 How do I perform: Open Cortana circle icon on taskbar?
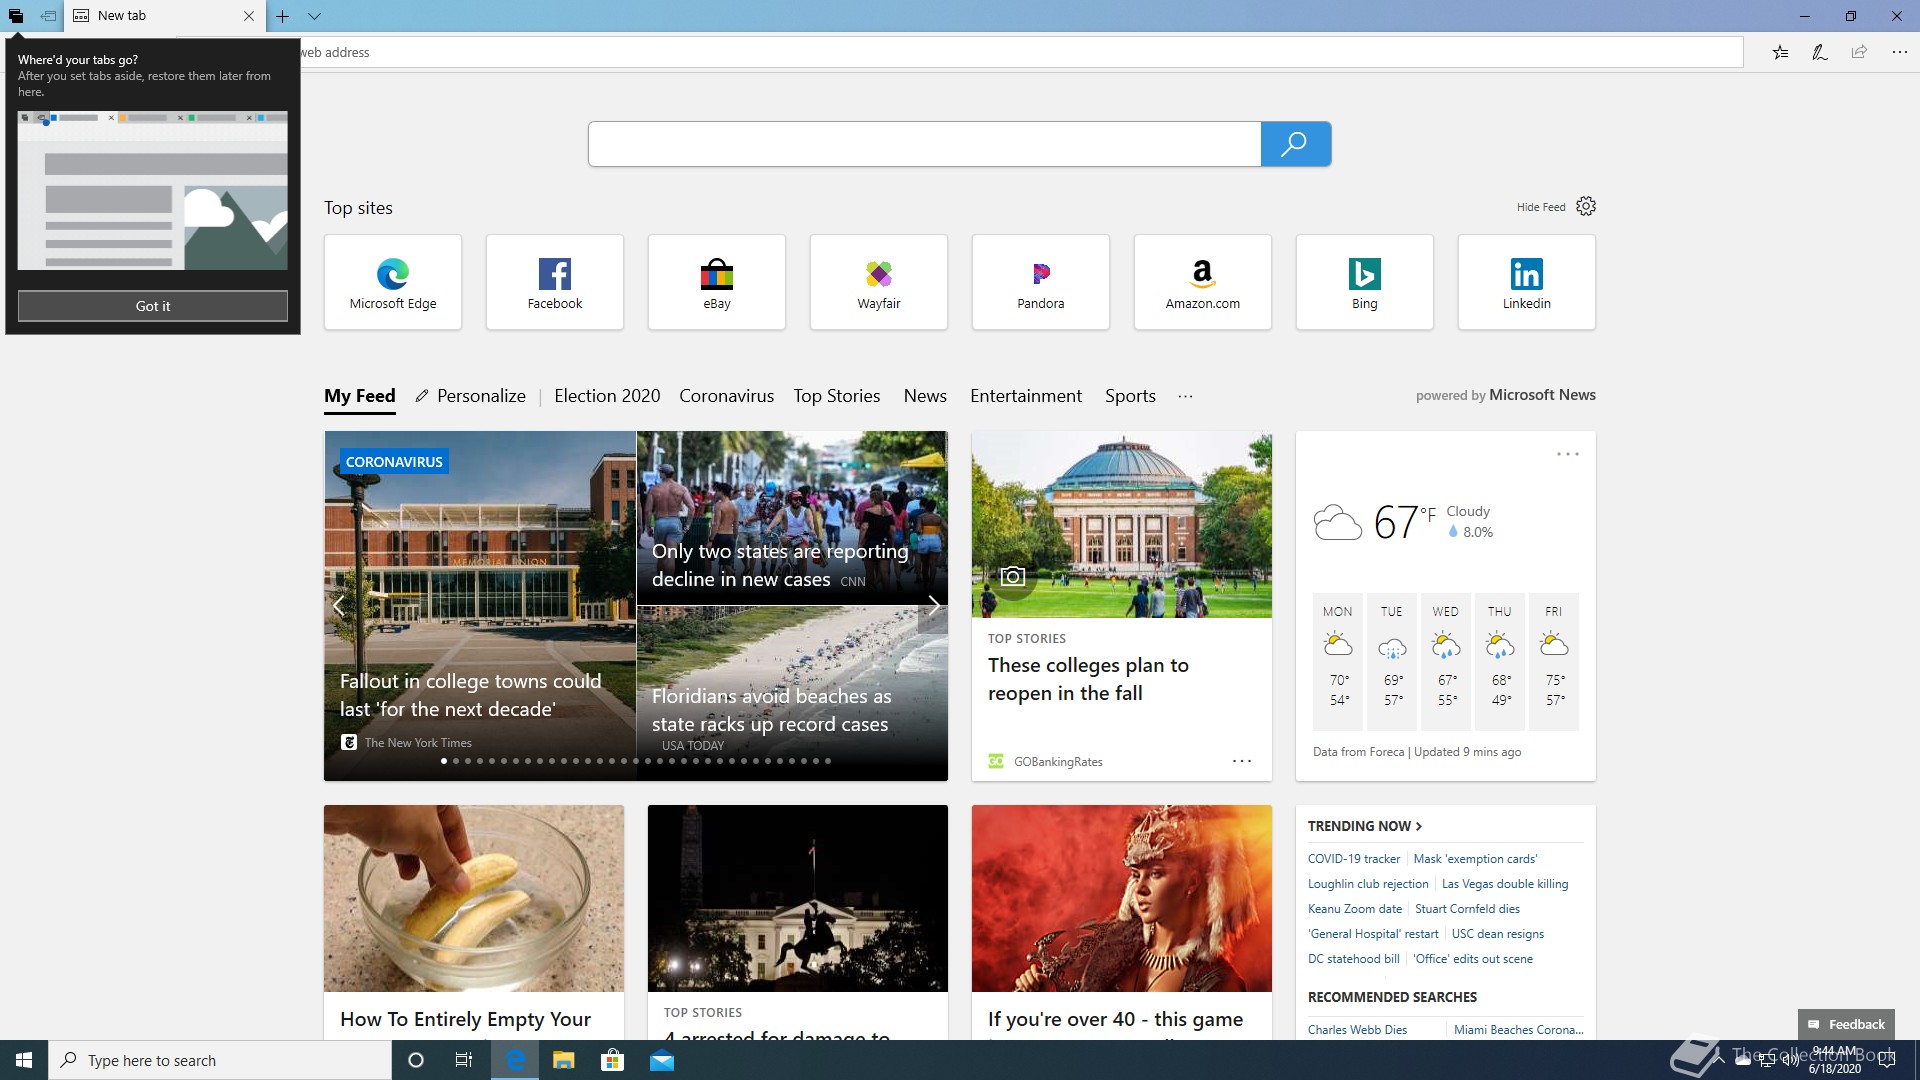tap(416, 1060)
